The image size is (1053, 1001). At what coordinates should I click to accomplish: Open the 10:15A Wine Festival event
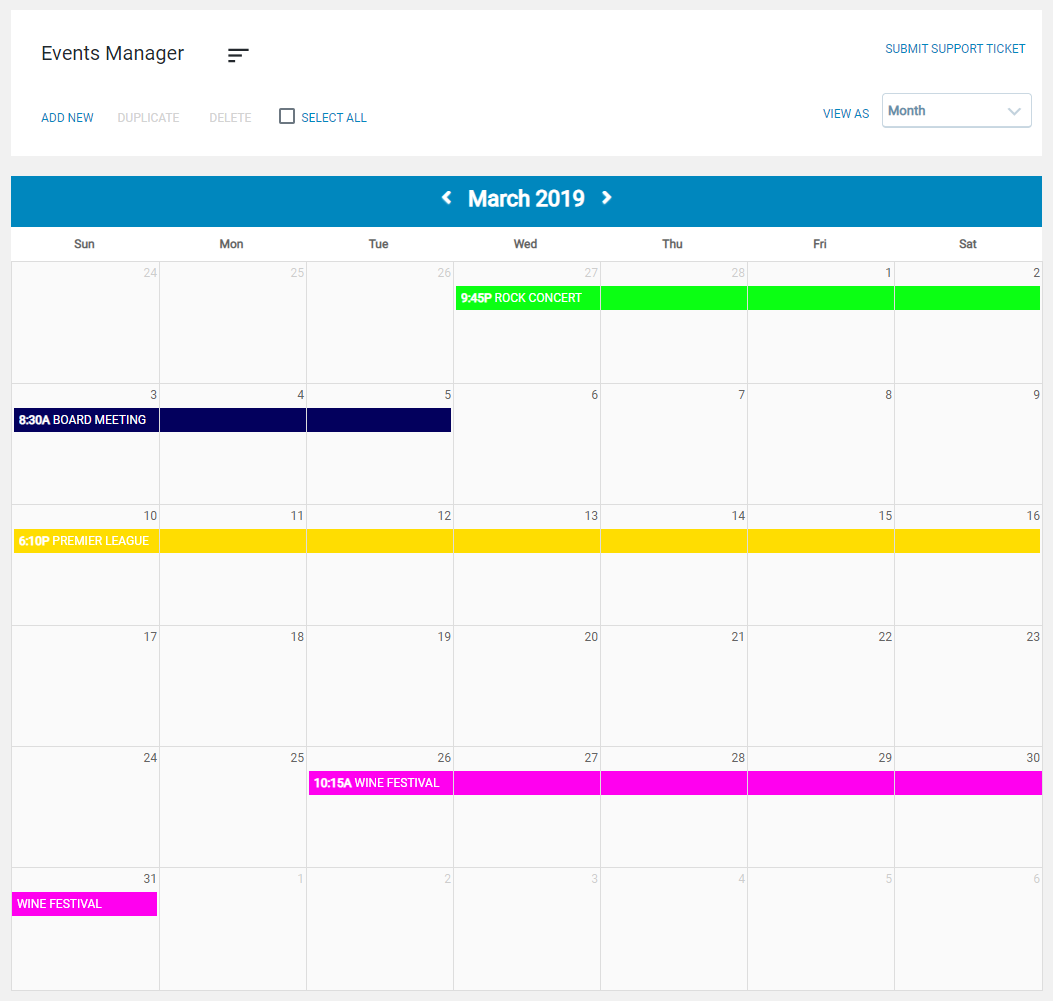click(675, 783)
